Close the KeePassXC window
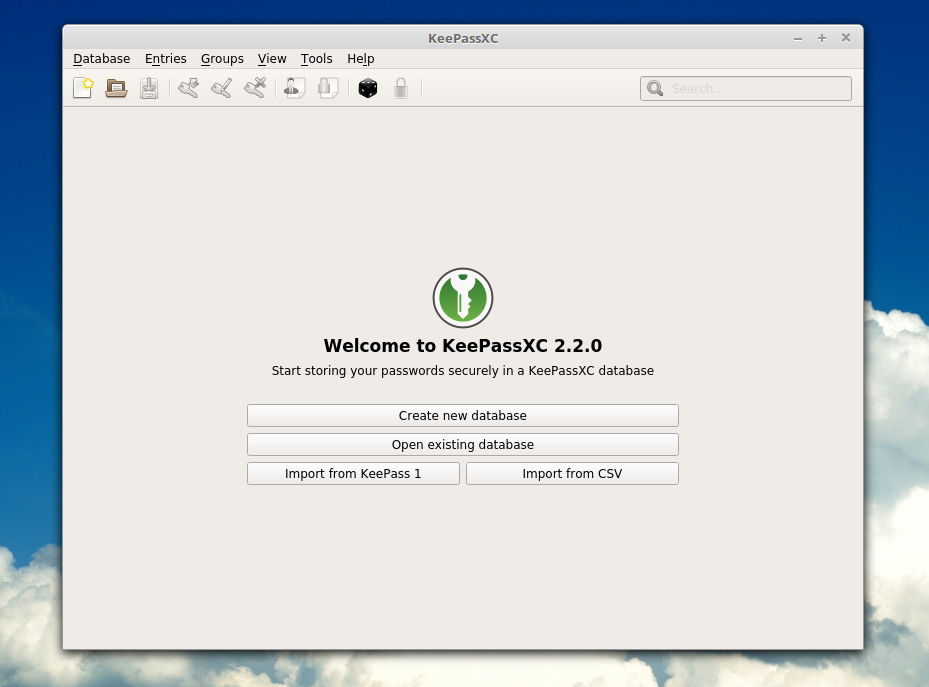This screenshot has width=929, height=687. (846, 38)
